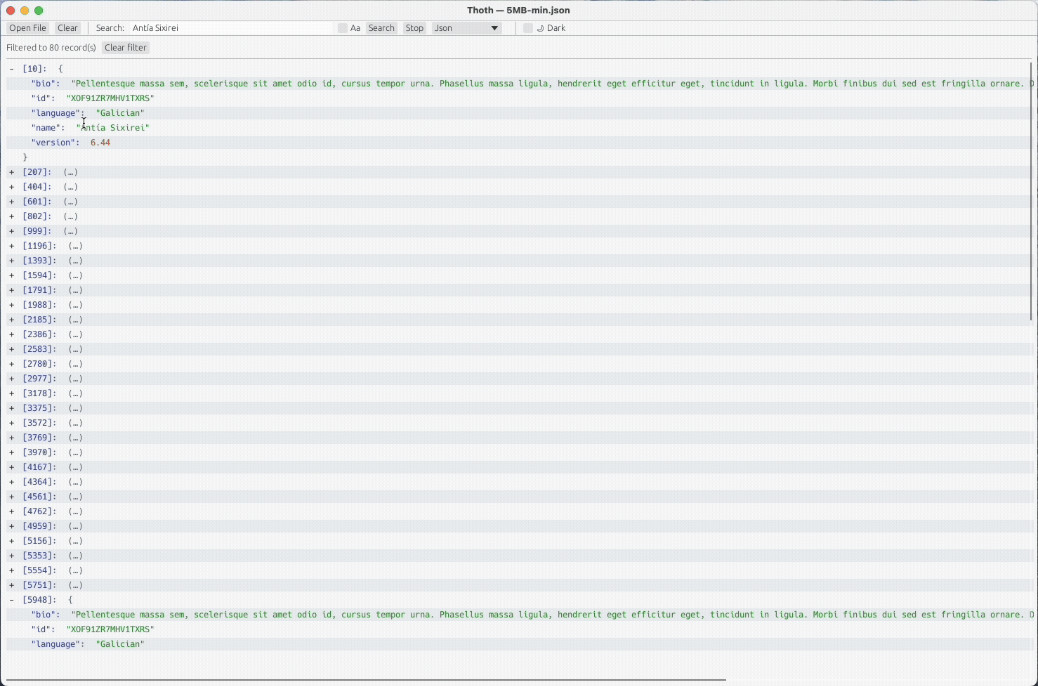Expand record [4561]
Viewport: 1038px width, 686px height.
[x=11, y=497]
